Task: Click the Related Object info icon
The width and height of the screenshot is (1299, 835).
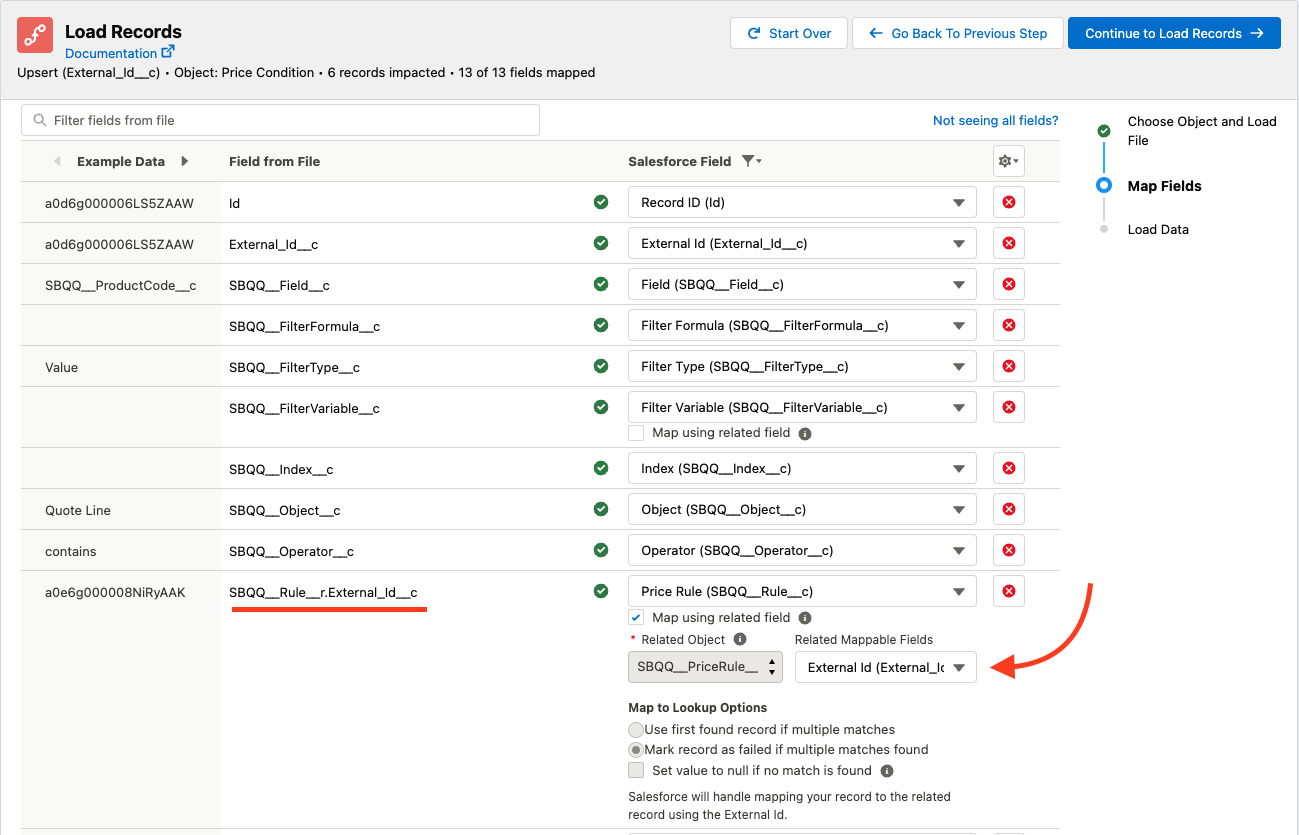Action: (740, 639)
